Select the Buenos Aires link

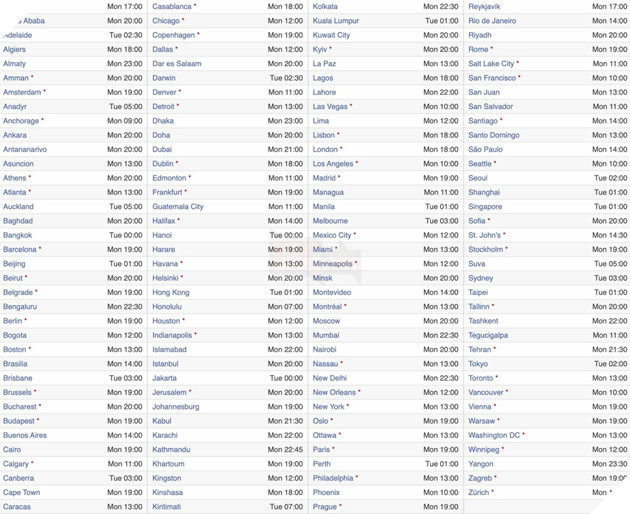click(x=25, y=436)
